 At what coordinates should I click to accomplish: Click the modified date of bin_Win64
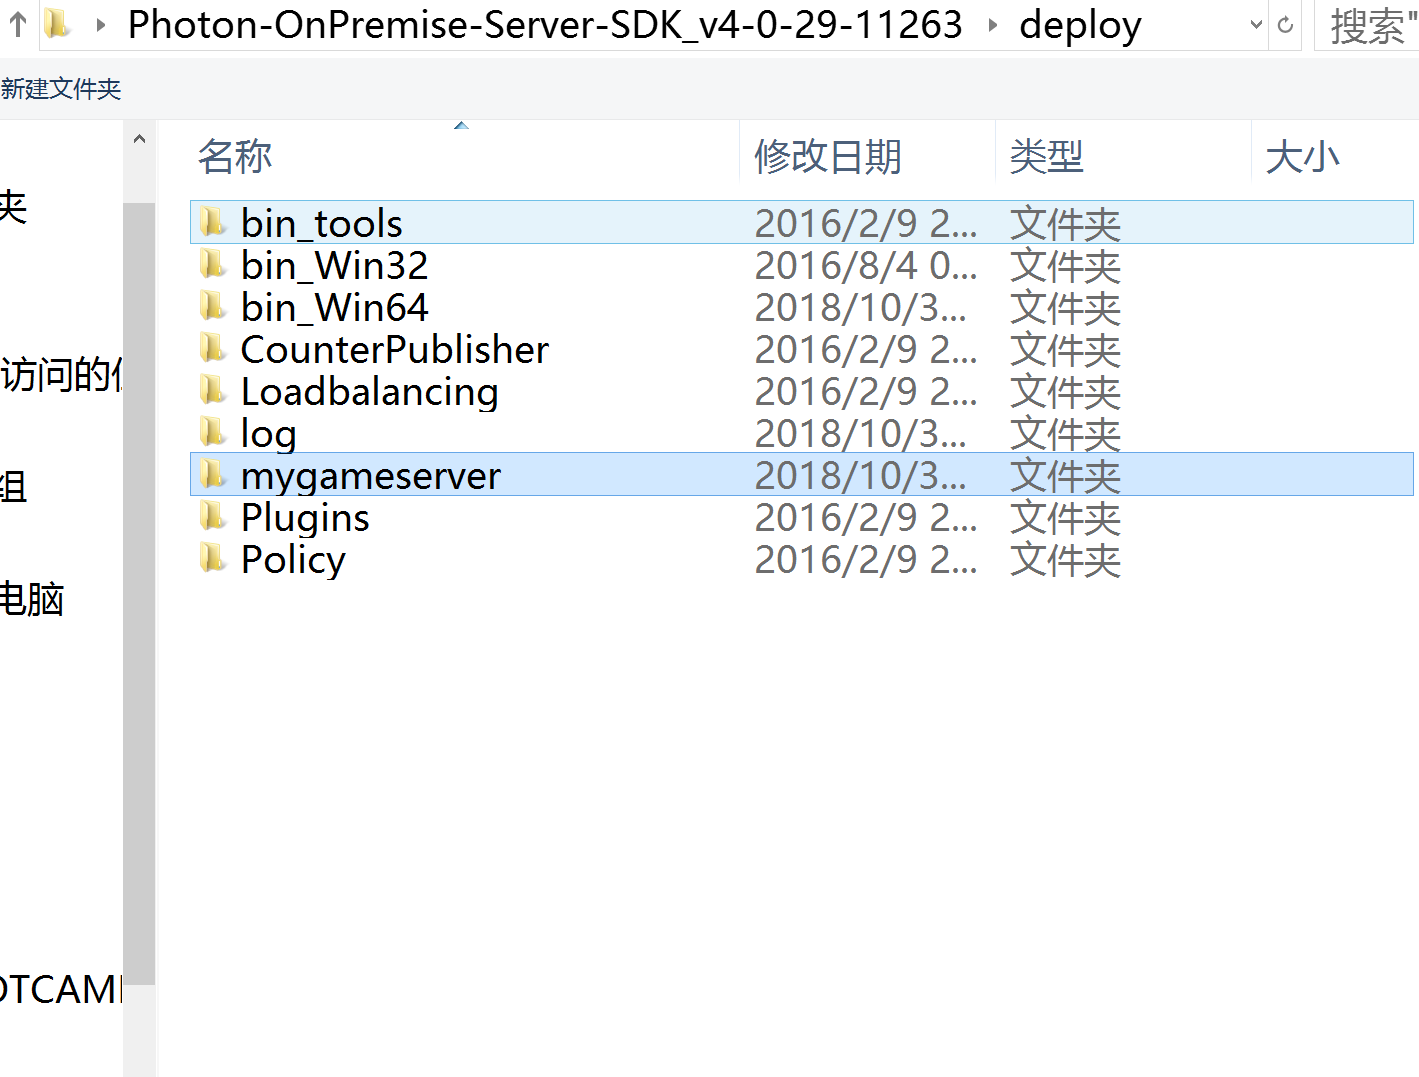pos(860,308)
